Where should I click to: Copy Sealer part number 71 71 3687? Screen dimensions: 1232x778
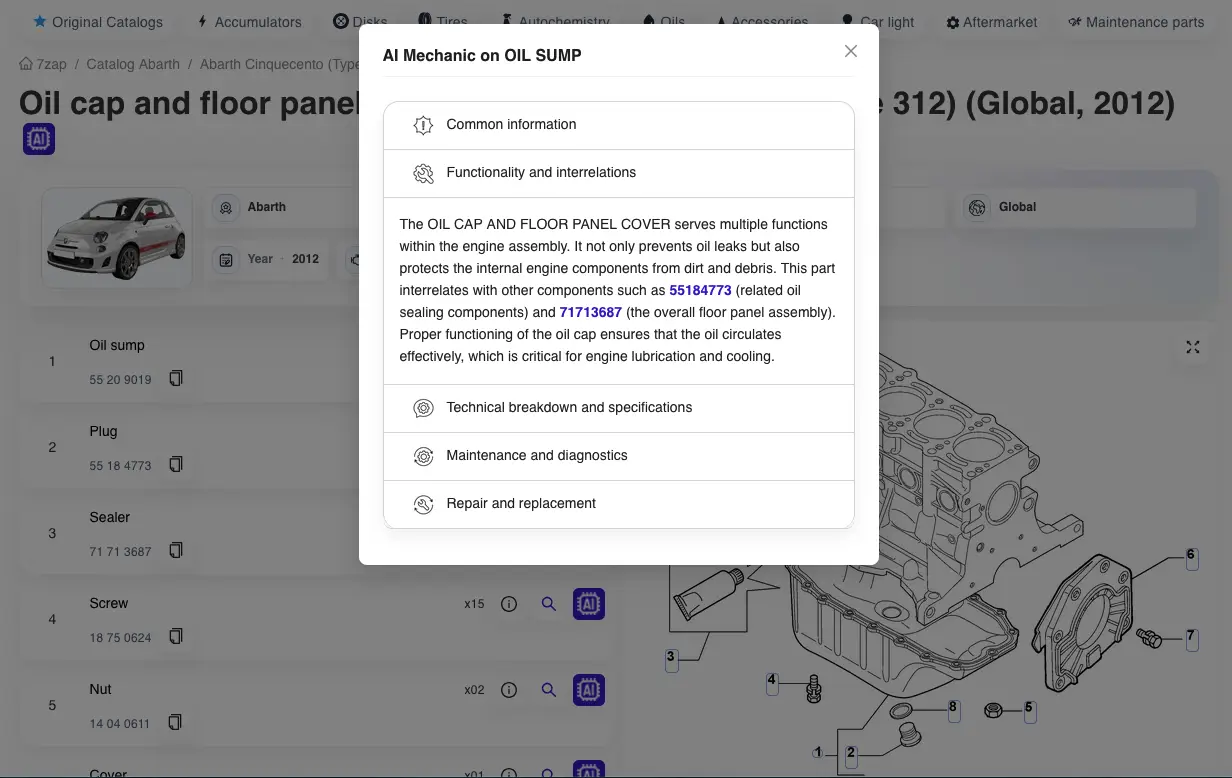[176, 550]
